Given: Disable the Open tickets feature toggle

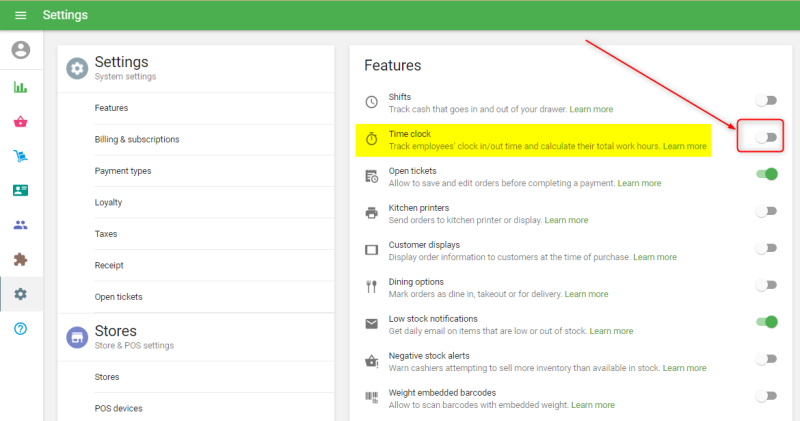Looking at the screenshot, I should 766,175.
